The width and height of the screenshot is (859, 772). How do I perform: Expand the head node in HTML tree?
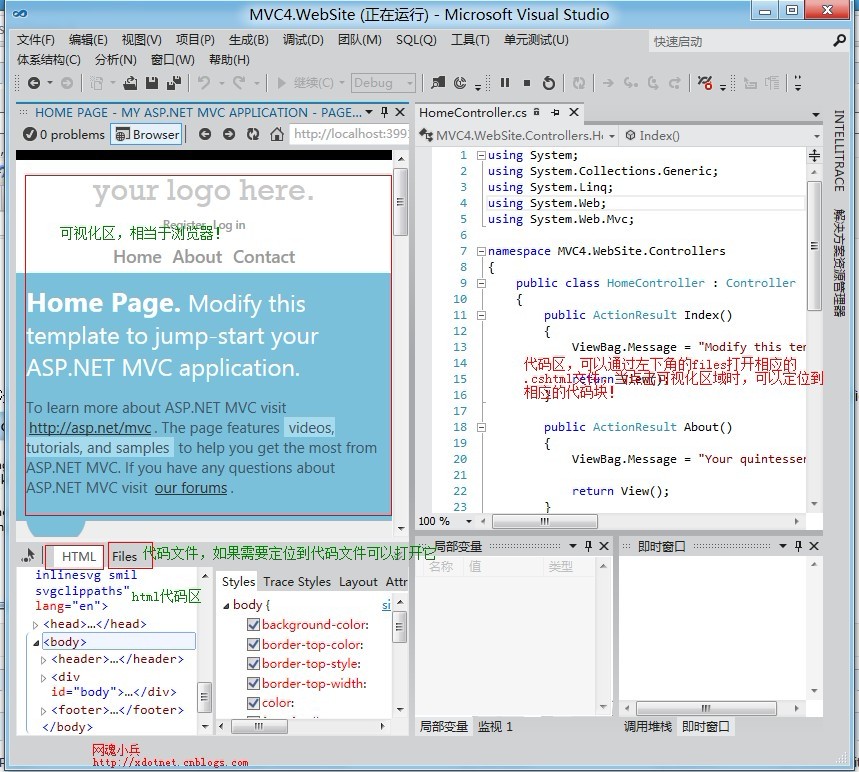click(x=36, y=625)
